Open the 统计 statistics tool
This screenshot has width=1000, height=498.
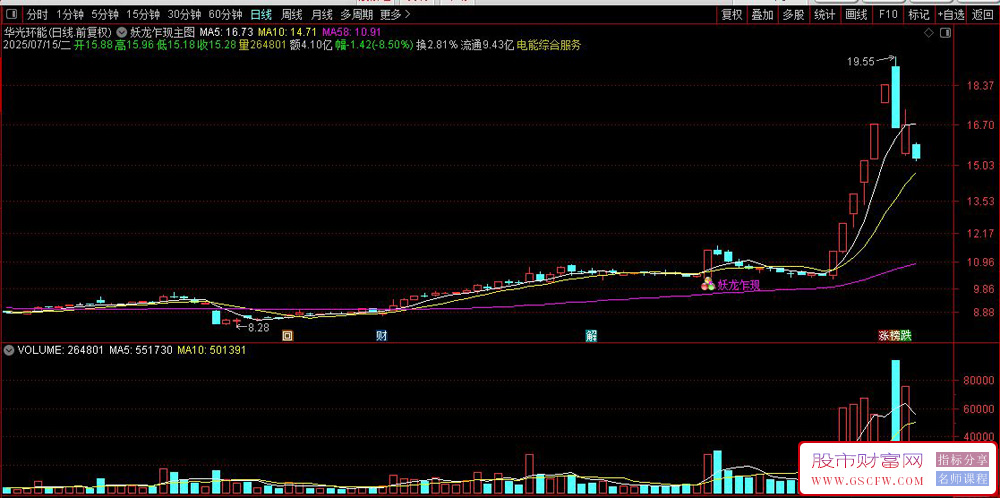(825, 14)
